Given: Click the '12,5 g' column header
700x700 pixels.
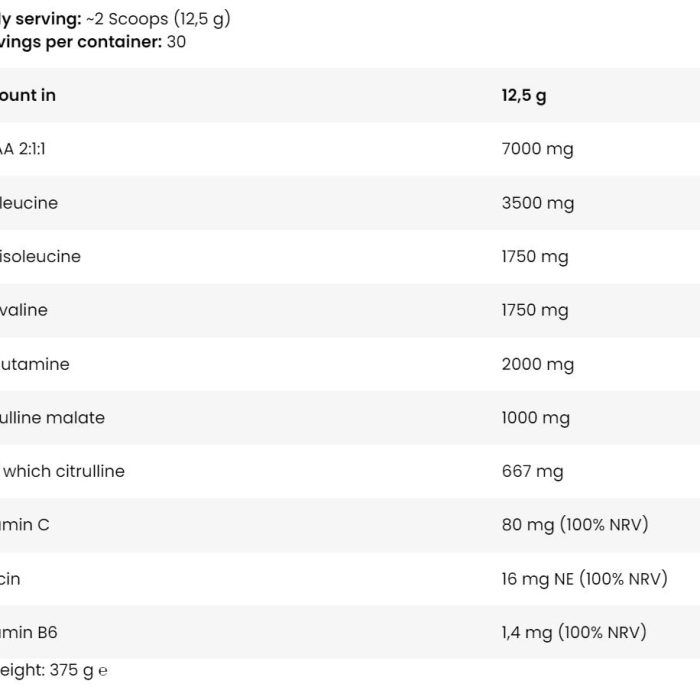Looking at the screenshot, I should 524,96.
